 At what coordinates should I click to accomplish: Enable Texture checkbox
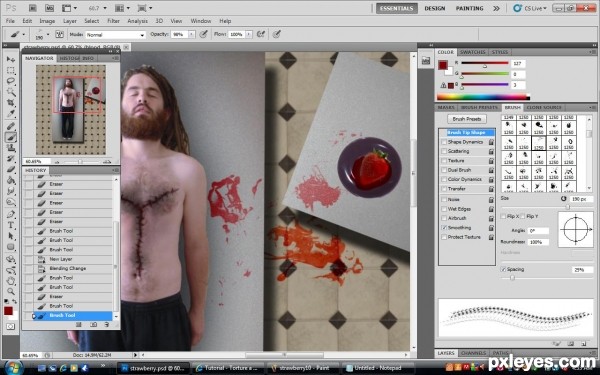pyautogui.click(x=444, y=161)
